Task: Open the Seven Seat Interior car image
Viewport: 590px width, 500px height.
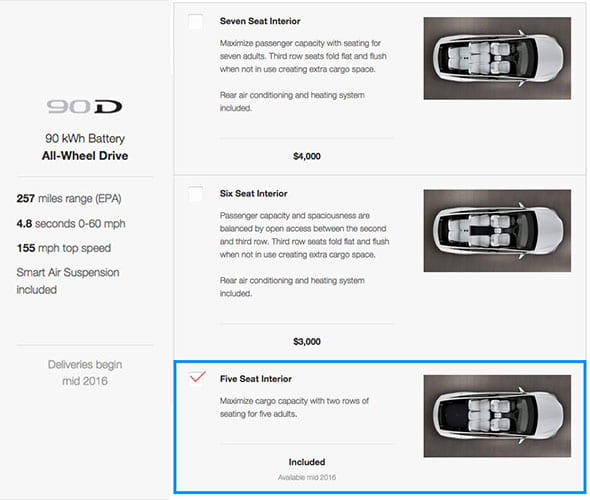Action: [497, 58]
